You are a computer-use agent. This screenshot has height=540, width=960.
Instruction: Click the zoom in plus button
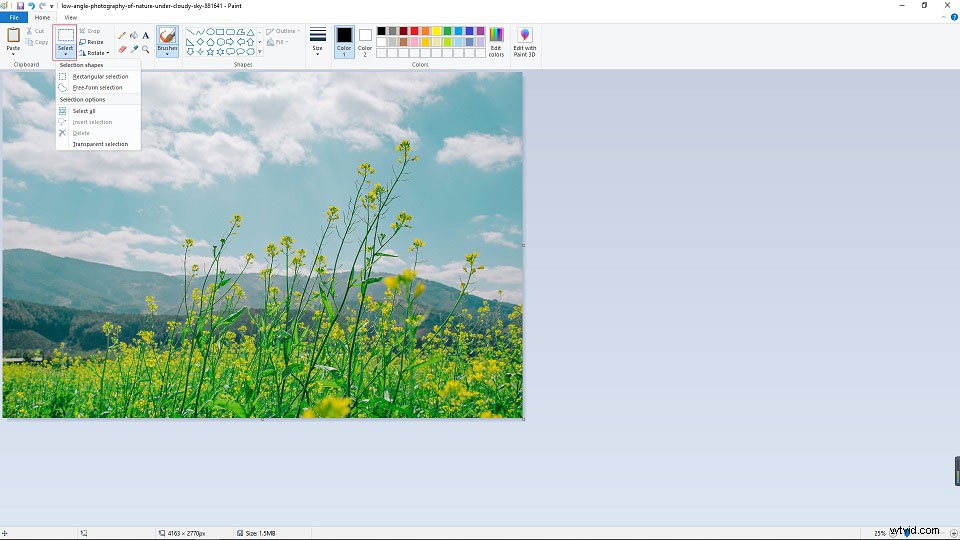[953, 533]
